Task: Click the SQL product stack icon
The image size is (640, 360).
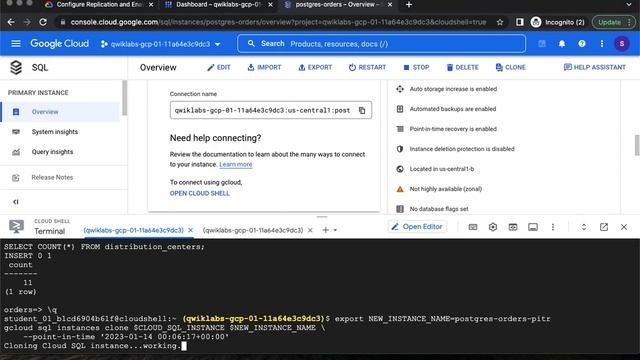Action: pos(16,67)
